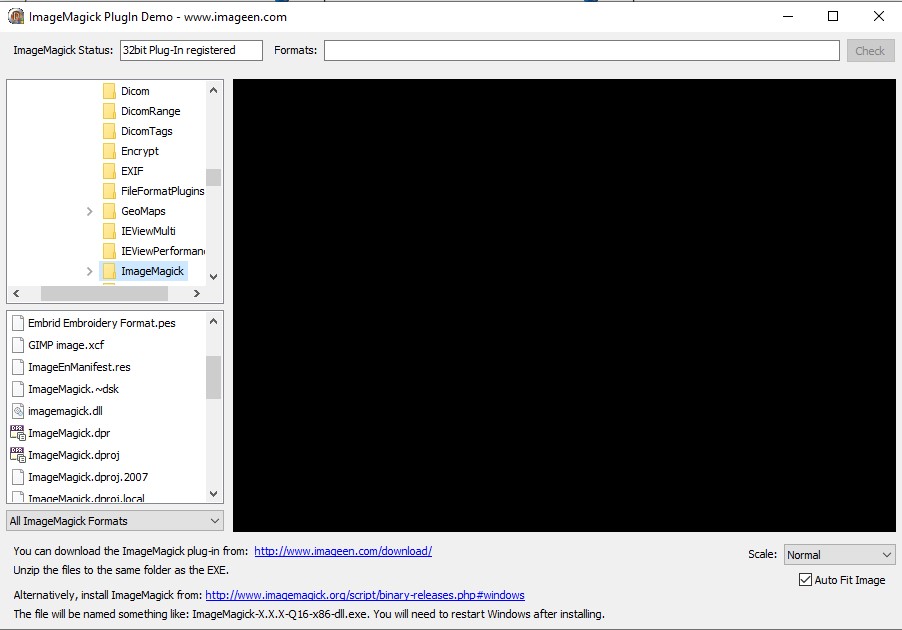Maximize the ImageMagick PlugIn Demo window
Viewport: 902px width, 630px height.
(833, 16)
